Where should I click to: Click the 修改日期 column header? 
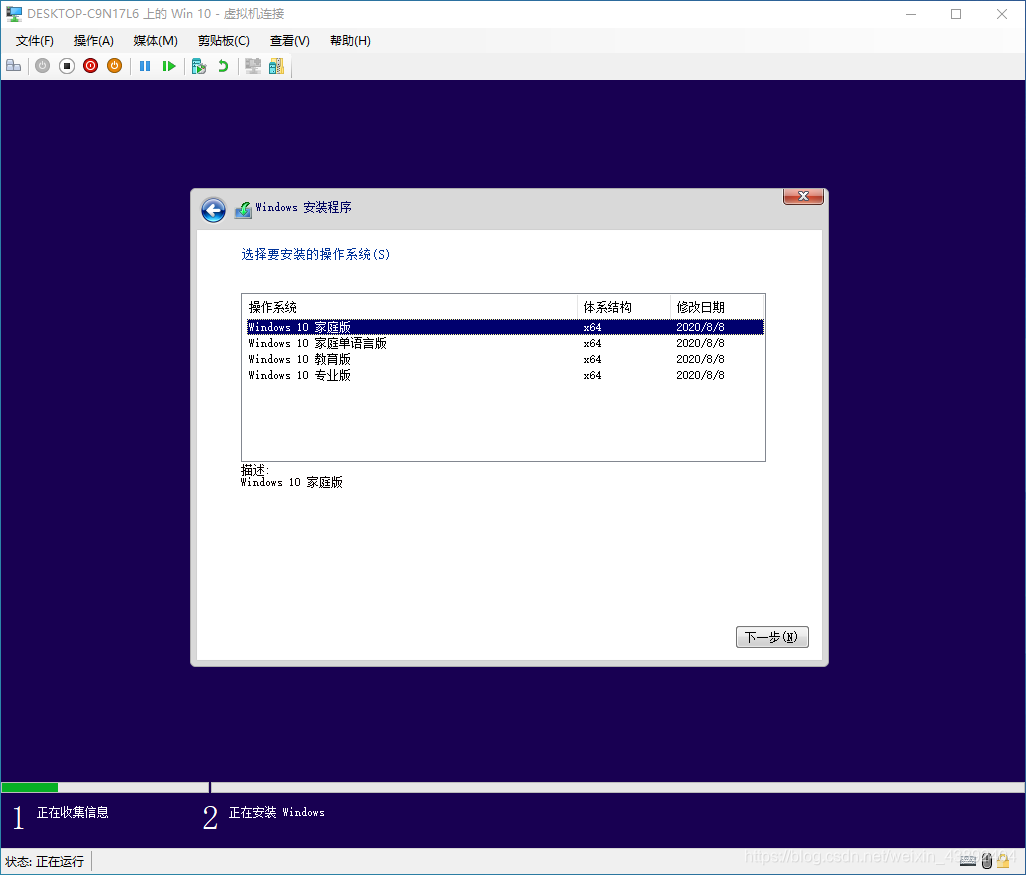pos(716,307)
